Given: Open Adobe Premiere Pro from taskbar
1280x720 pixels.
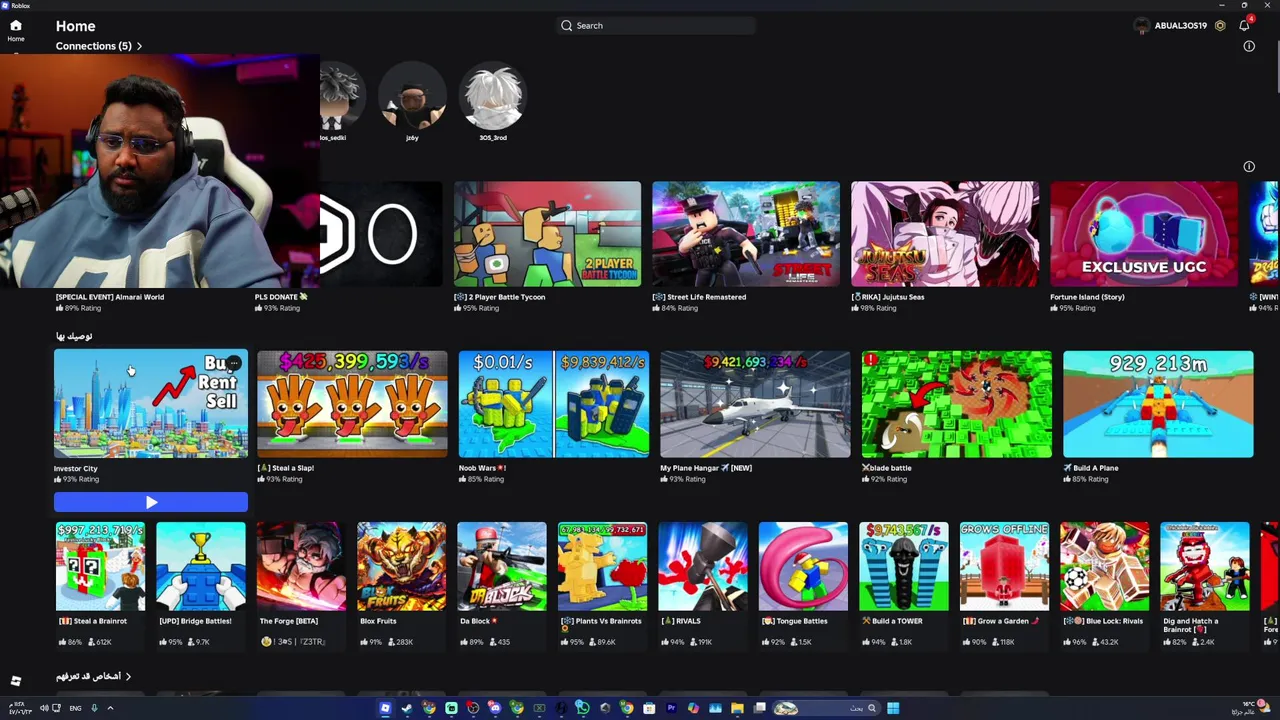Looking at the screenshot, I should pos(671,708).
